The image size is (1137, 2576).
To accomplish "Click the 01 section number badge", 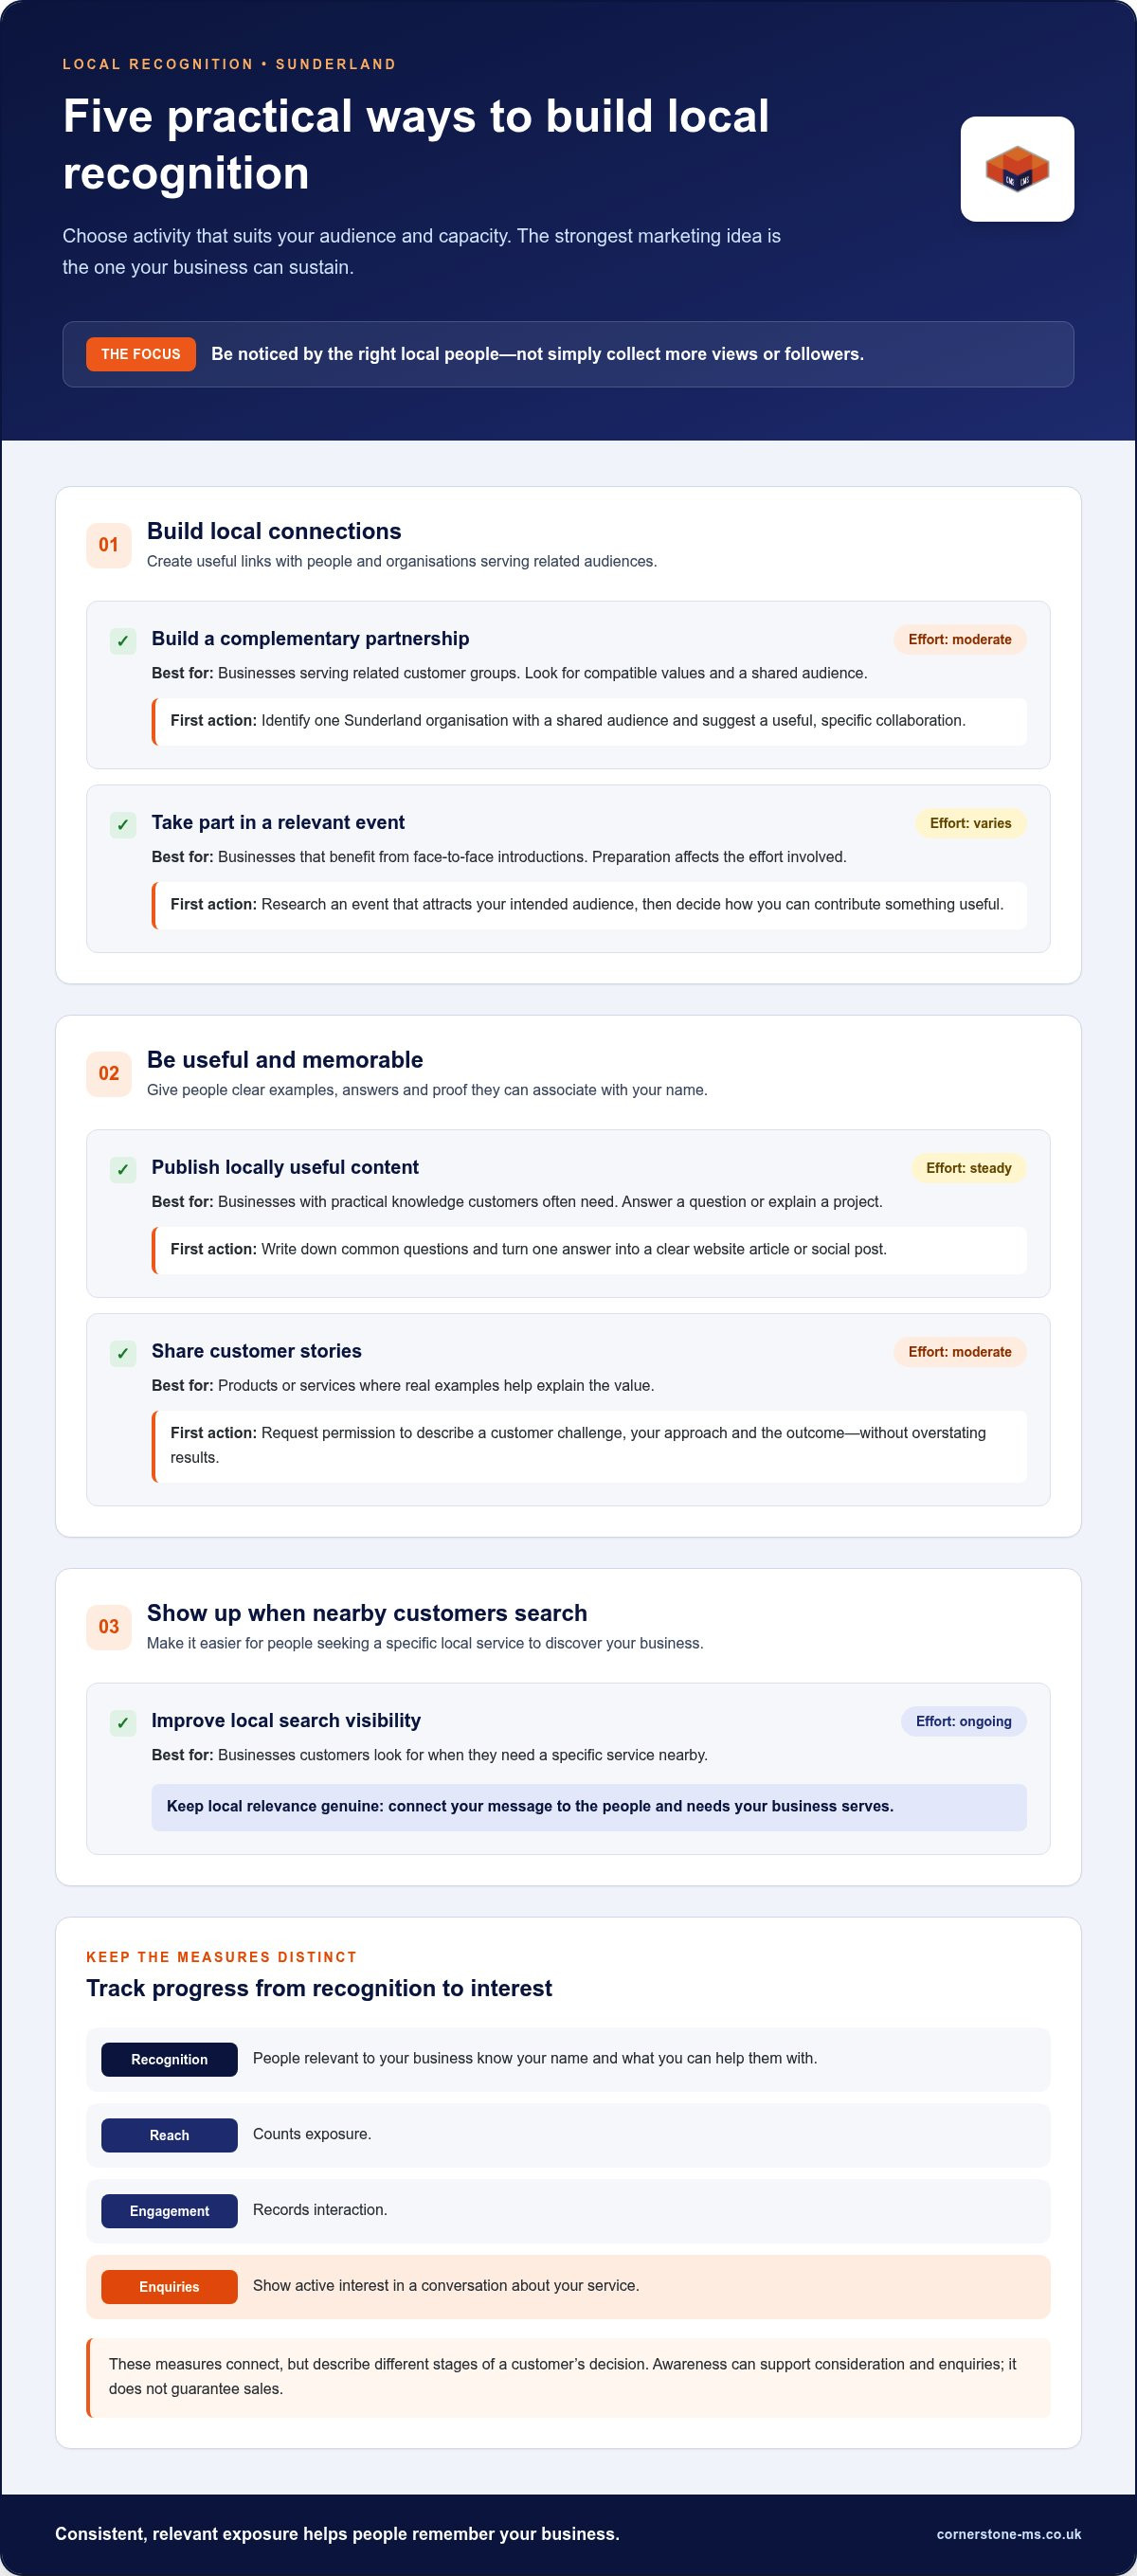I will click(x=109, y=545).
